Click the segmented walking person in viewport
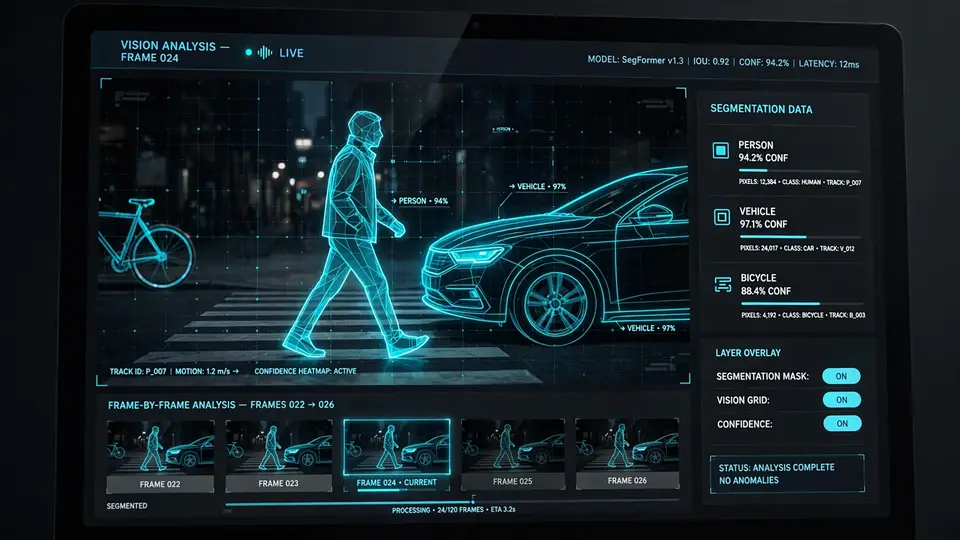The image size is (960, 540). coord(355,236)
